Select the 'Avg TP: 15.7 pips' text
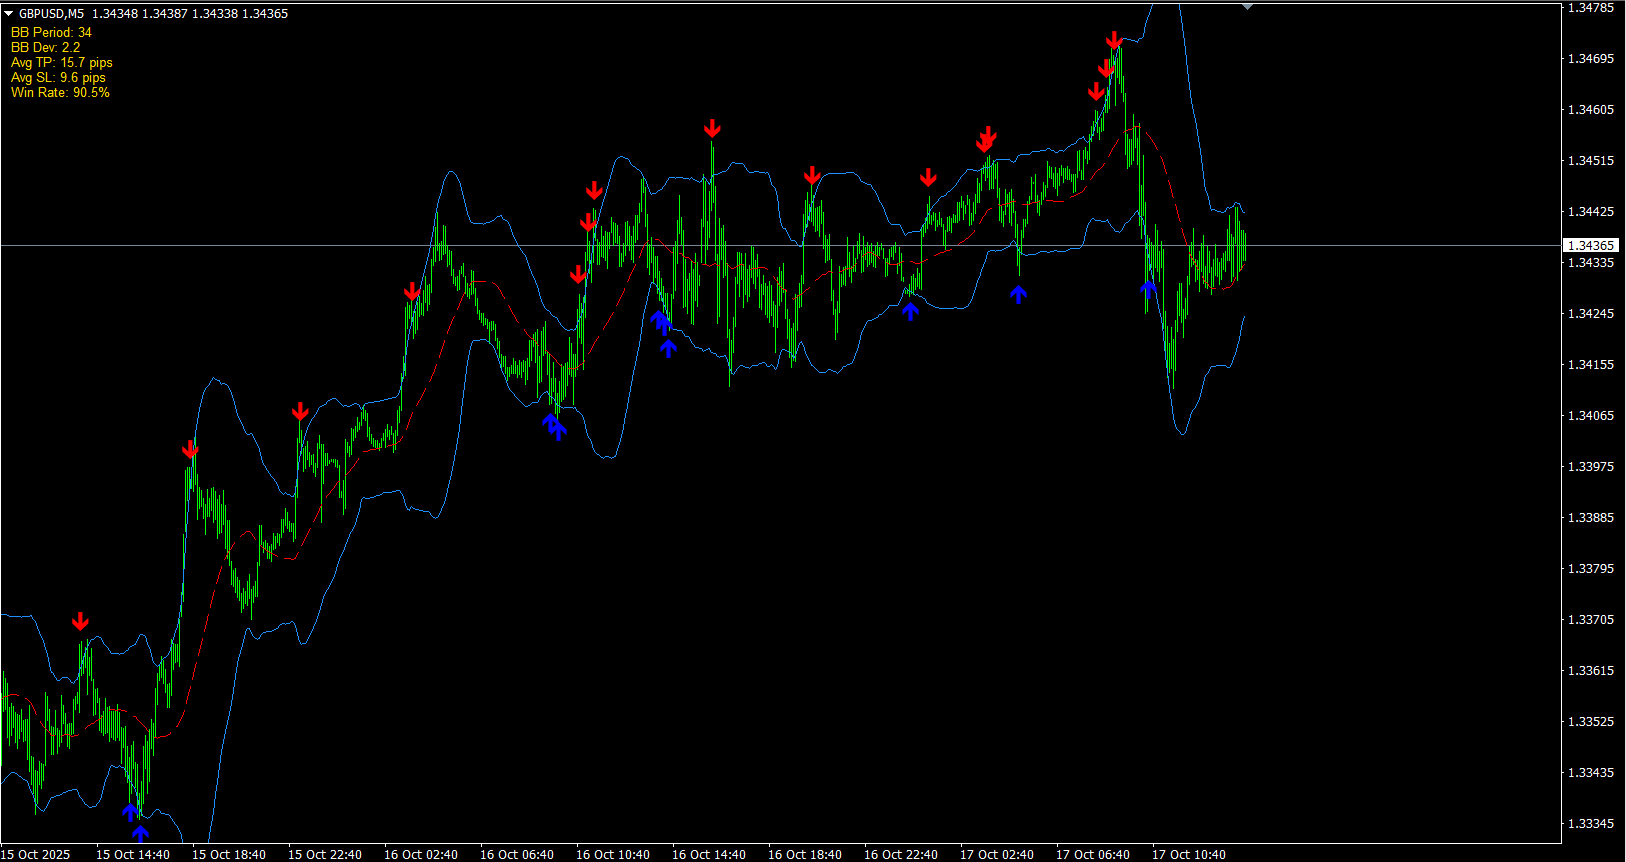Viewport: 1626px width, 862px height. [62, 63]
